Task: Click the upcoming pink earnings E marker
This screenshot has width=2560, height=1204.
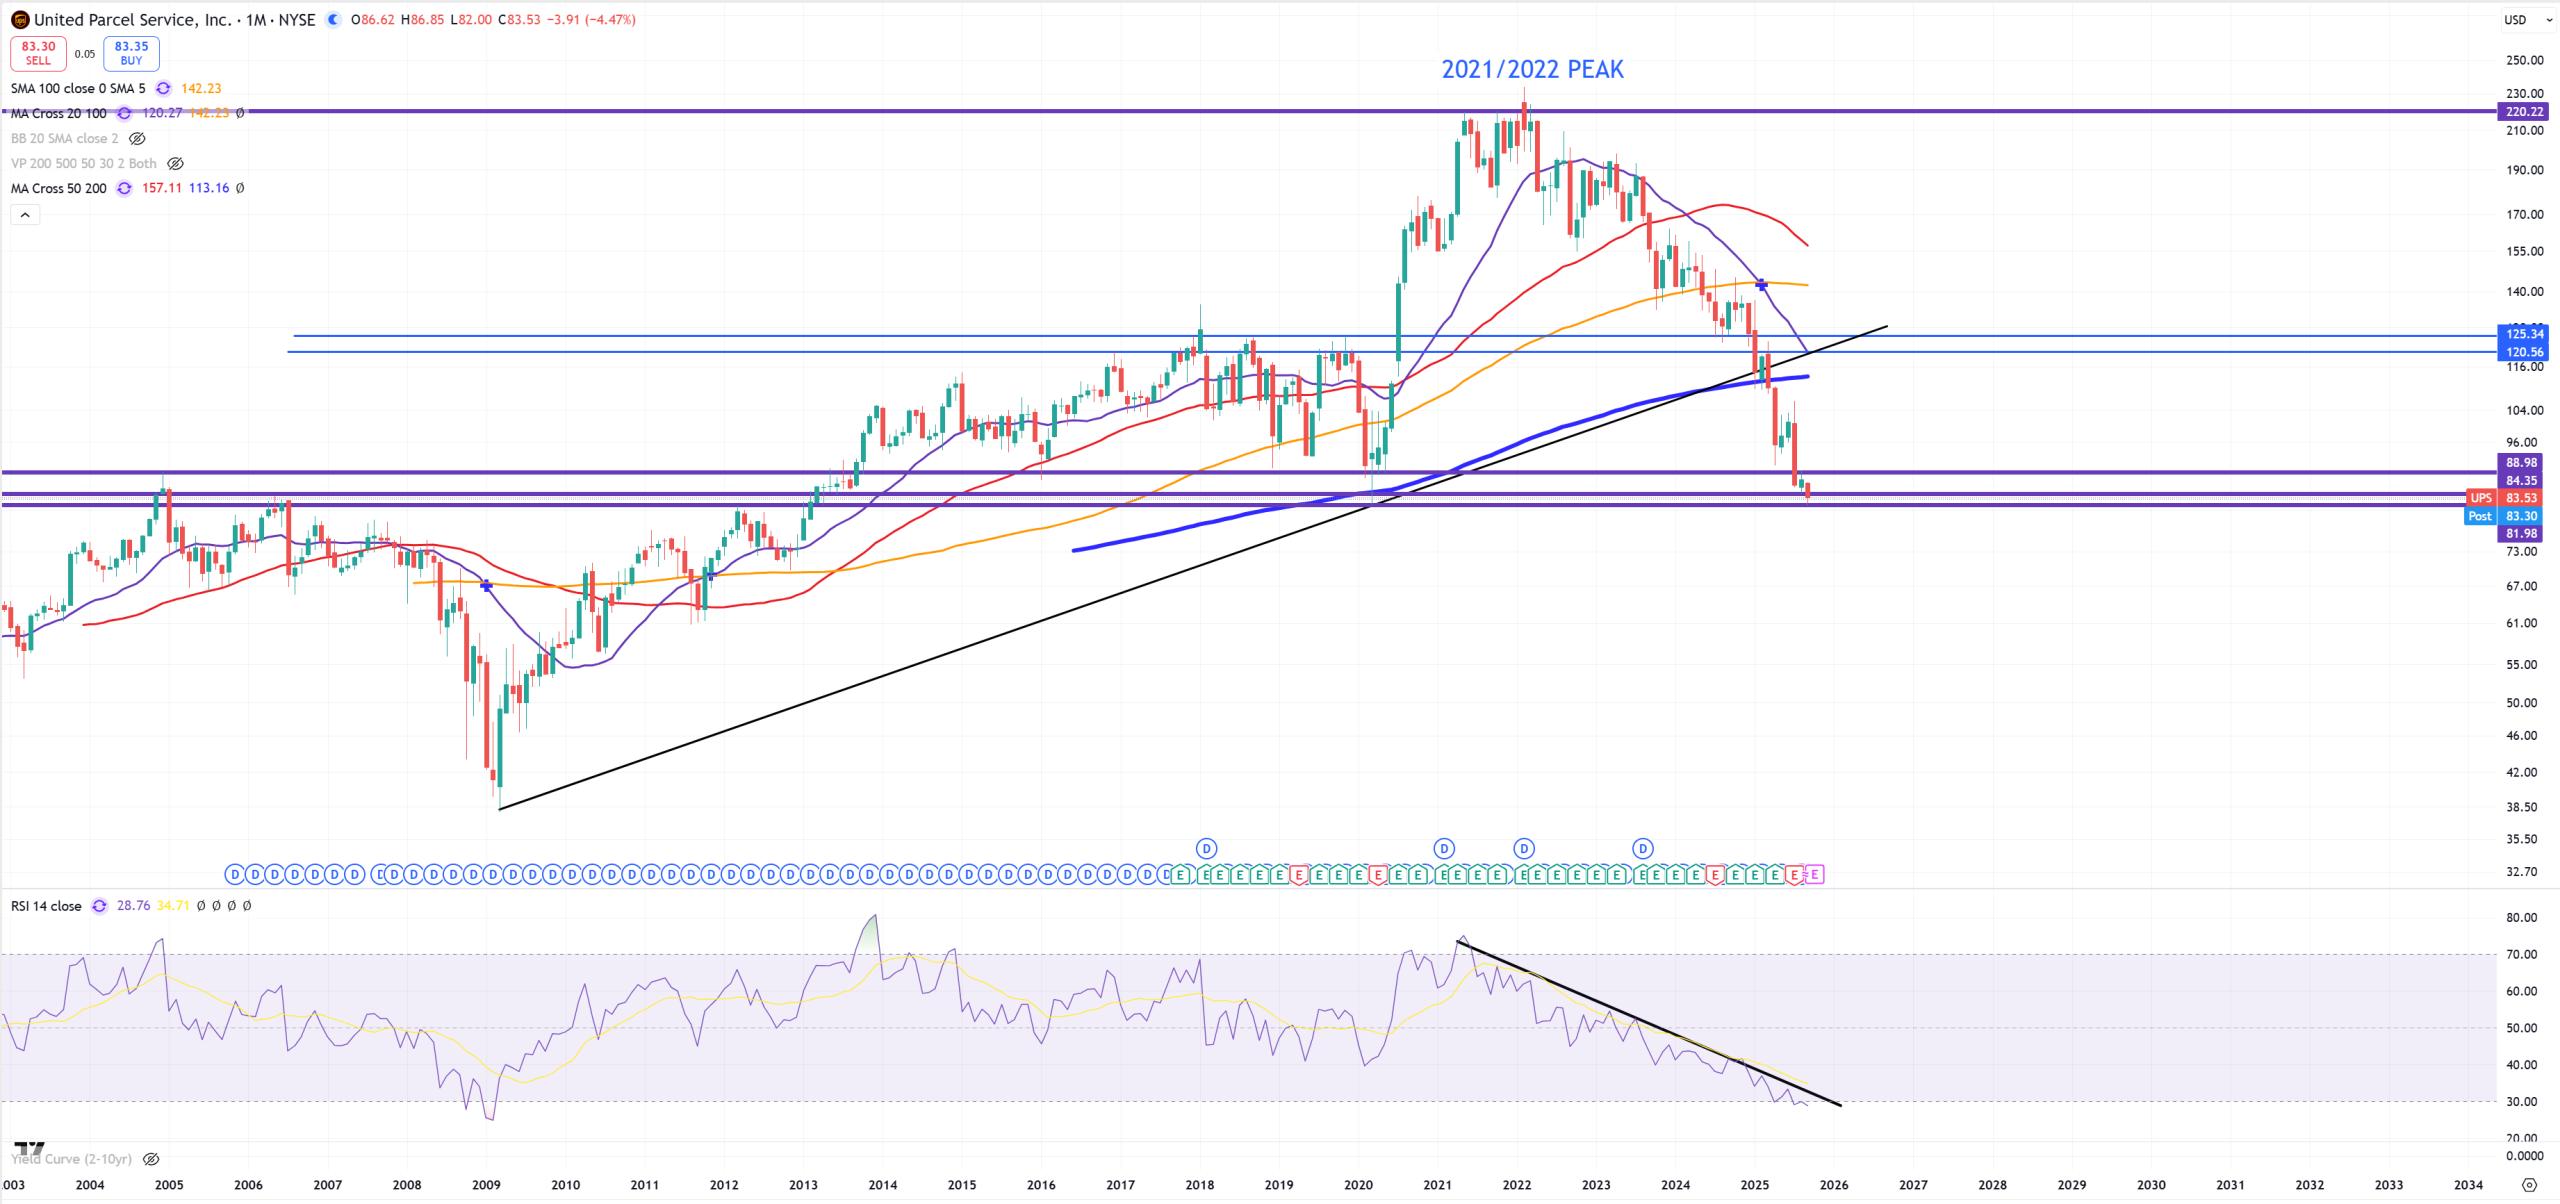Action: point(1814,875)
